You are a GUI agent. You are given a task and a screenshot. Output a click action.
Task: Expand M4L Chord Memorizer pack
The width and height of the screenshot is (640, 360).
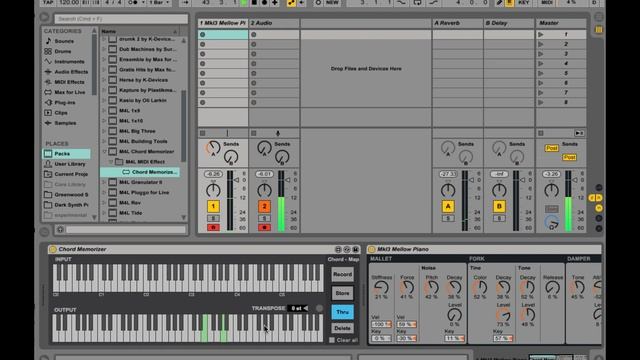pos(104,151)
